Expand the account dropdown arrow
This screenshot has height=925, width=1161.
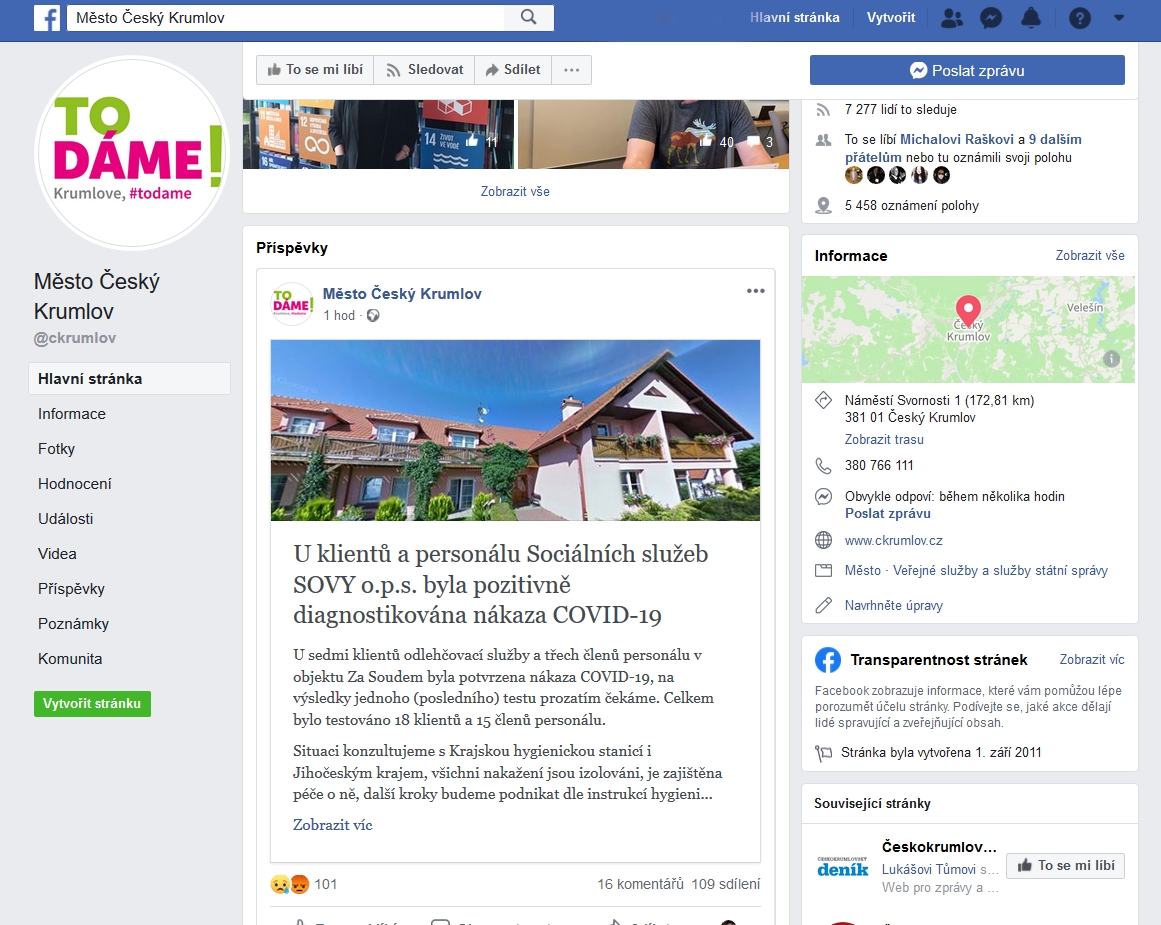[x=1119, y=18]
